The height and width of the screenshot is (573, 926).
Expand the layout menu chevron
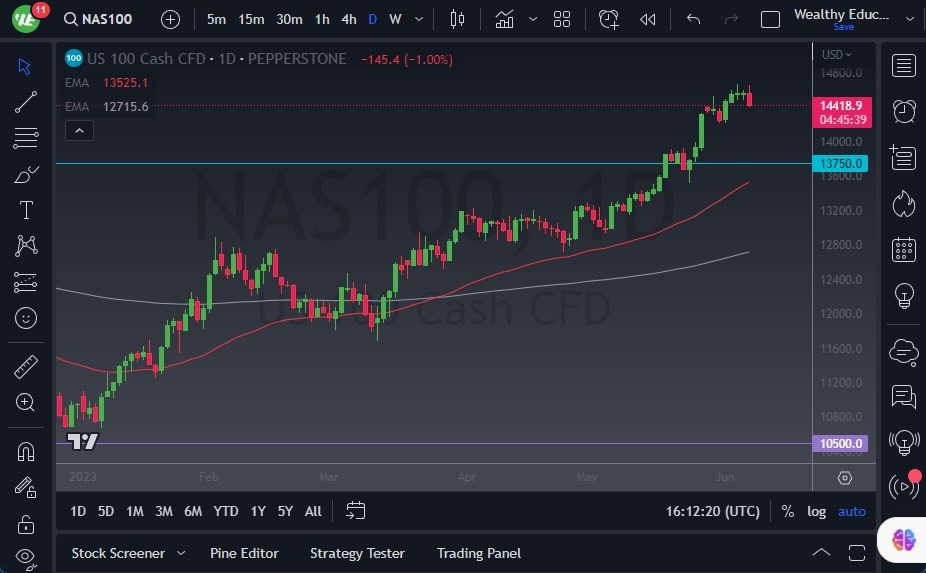pyautogui.click(x=910, y=19)
